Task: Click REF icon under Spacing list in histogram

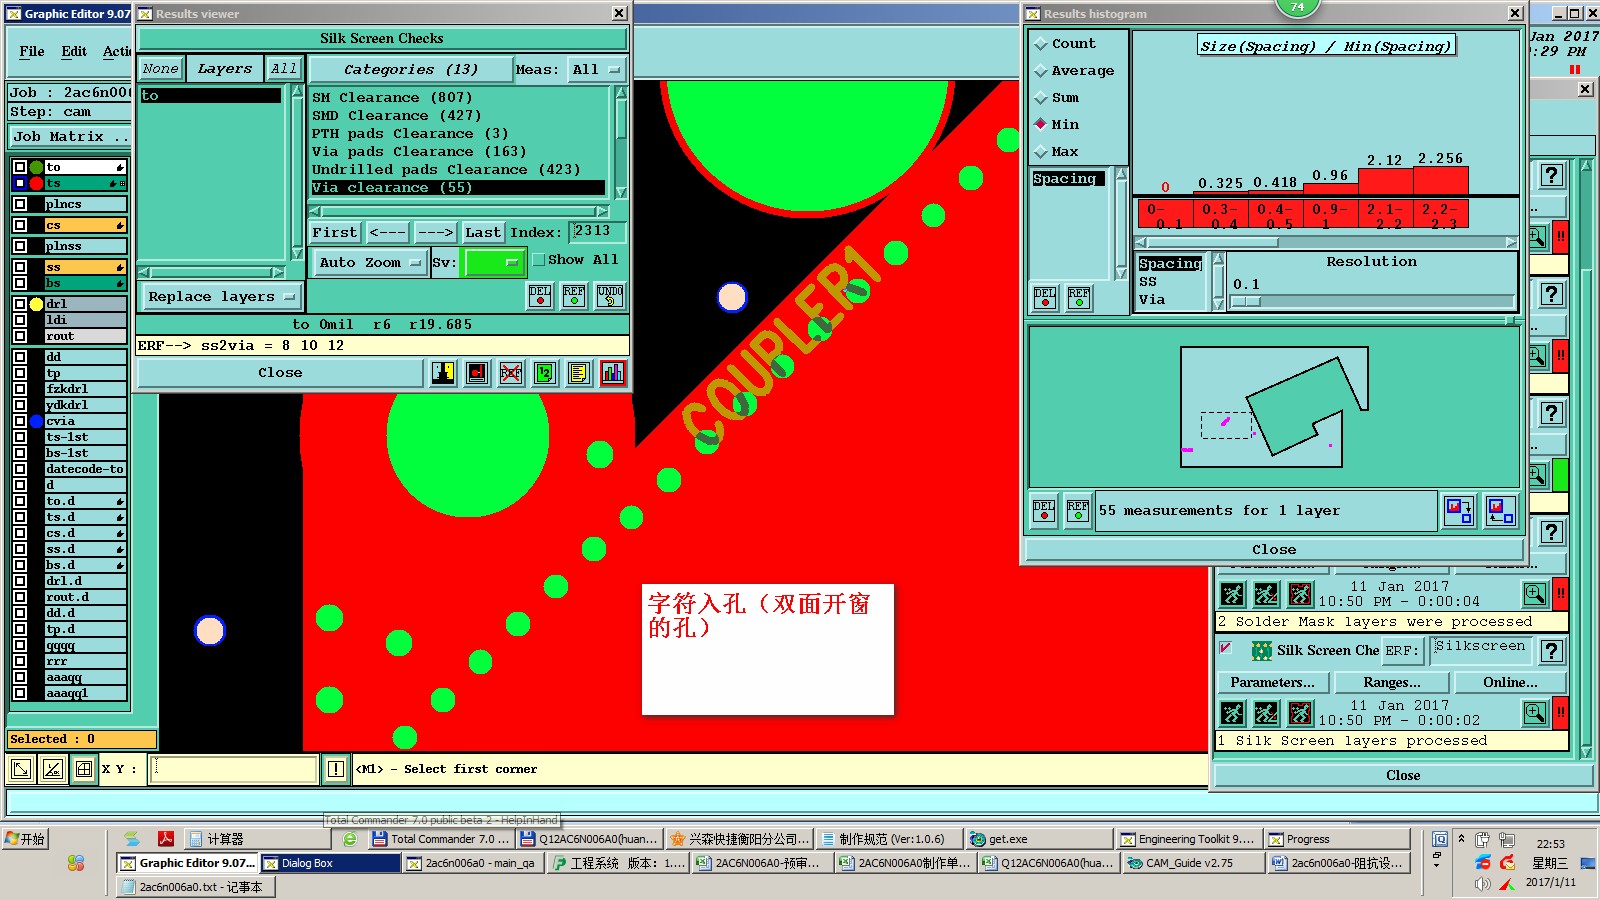Action: [1079, 298]
